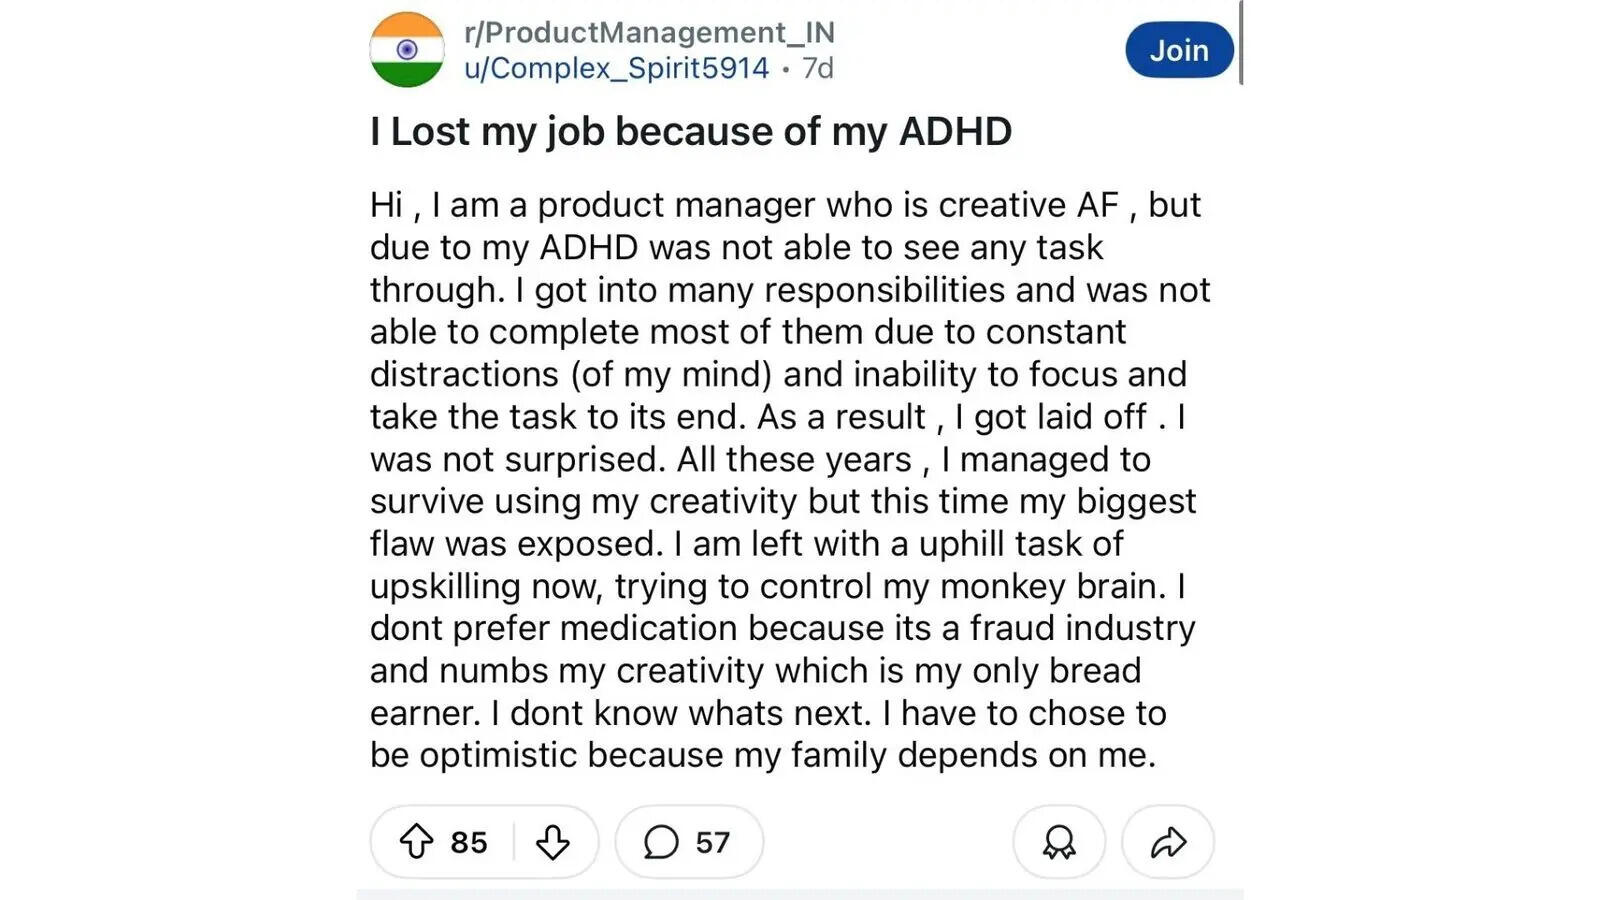Toggle membership by pressing Join
Image resolution: width=1600 pixels, height=900 pixels.
[1179, 49]
